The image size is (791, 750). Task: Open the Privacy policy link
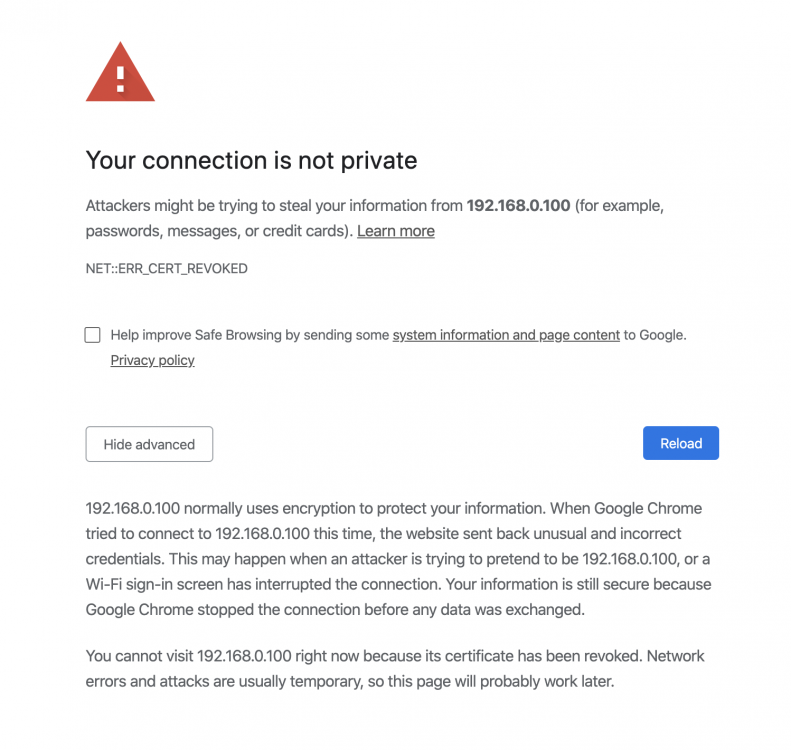point(152,360)
